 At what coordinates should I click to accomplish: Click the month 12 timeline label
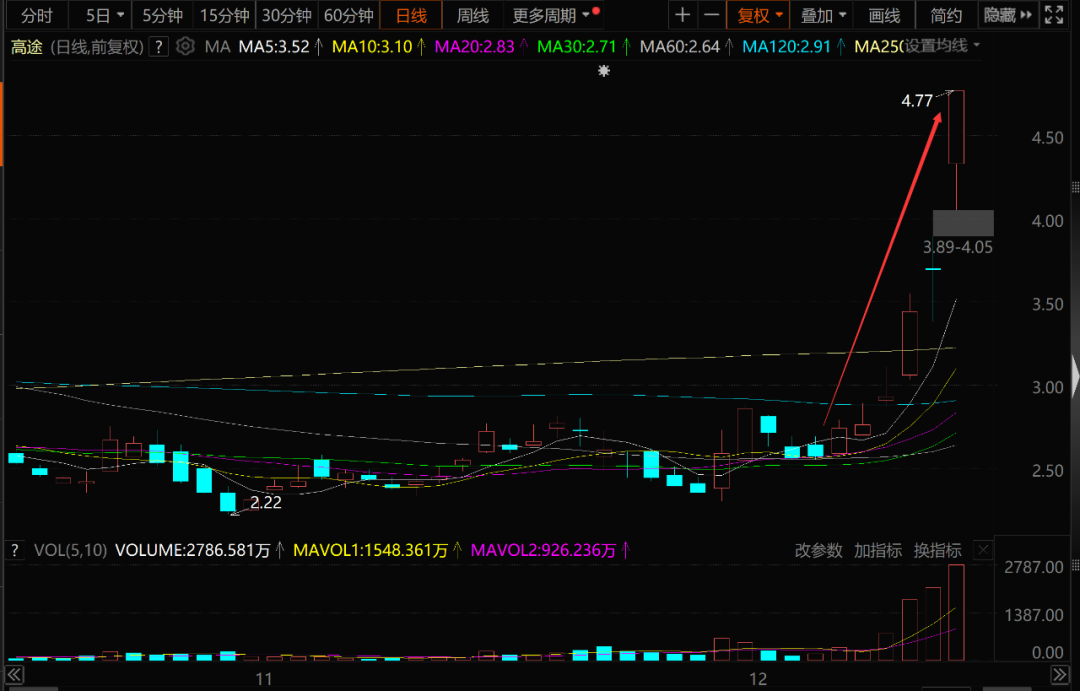point(758,679)
